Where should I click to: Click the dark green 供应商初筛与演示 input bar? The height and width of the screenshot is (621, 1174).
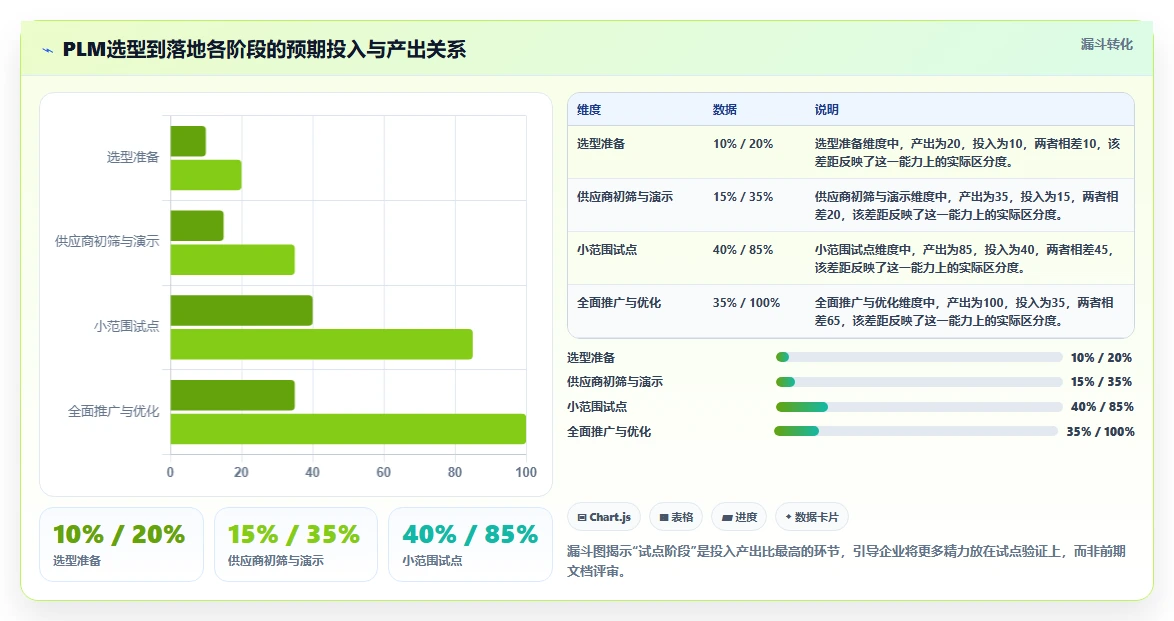(197, 226)
